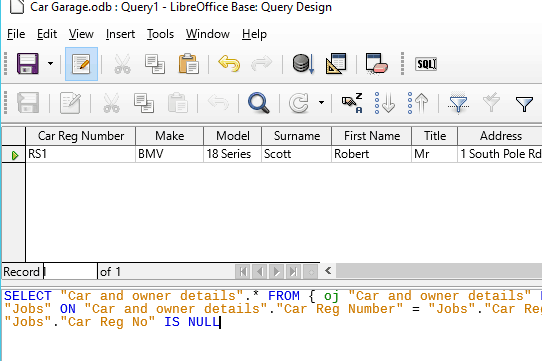Click the Surname column header
Viewport: 542px width, 361px height.
coord(297,136)
